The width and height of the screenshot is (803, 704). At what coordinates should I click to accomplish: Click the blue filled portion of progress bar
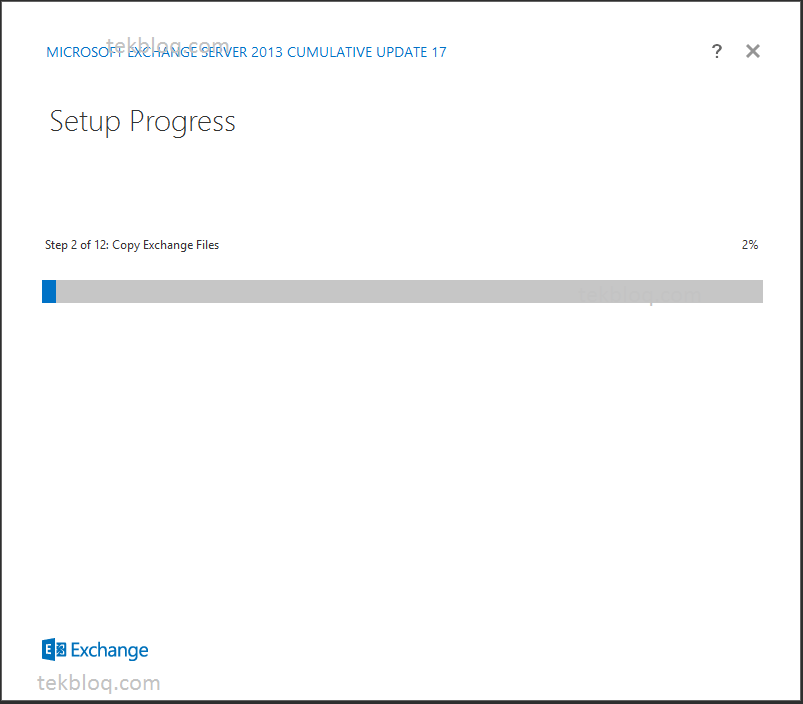(x=49, y=291)
